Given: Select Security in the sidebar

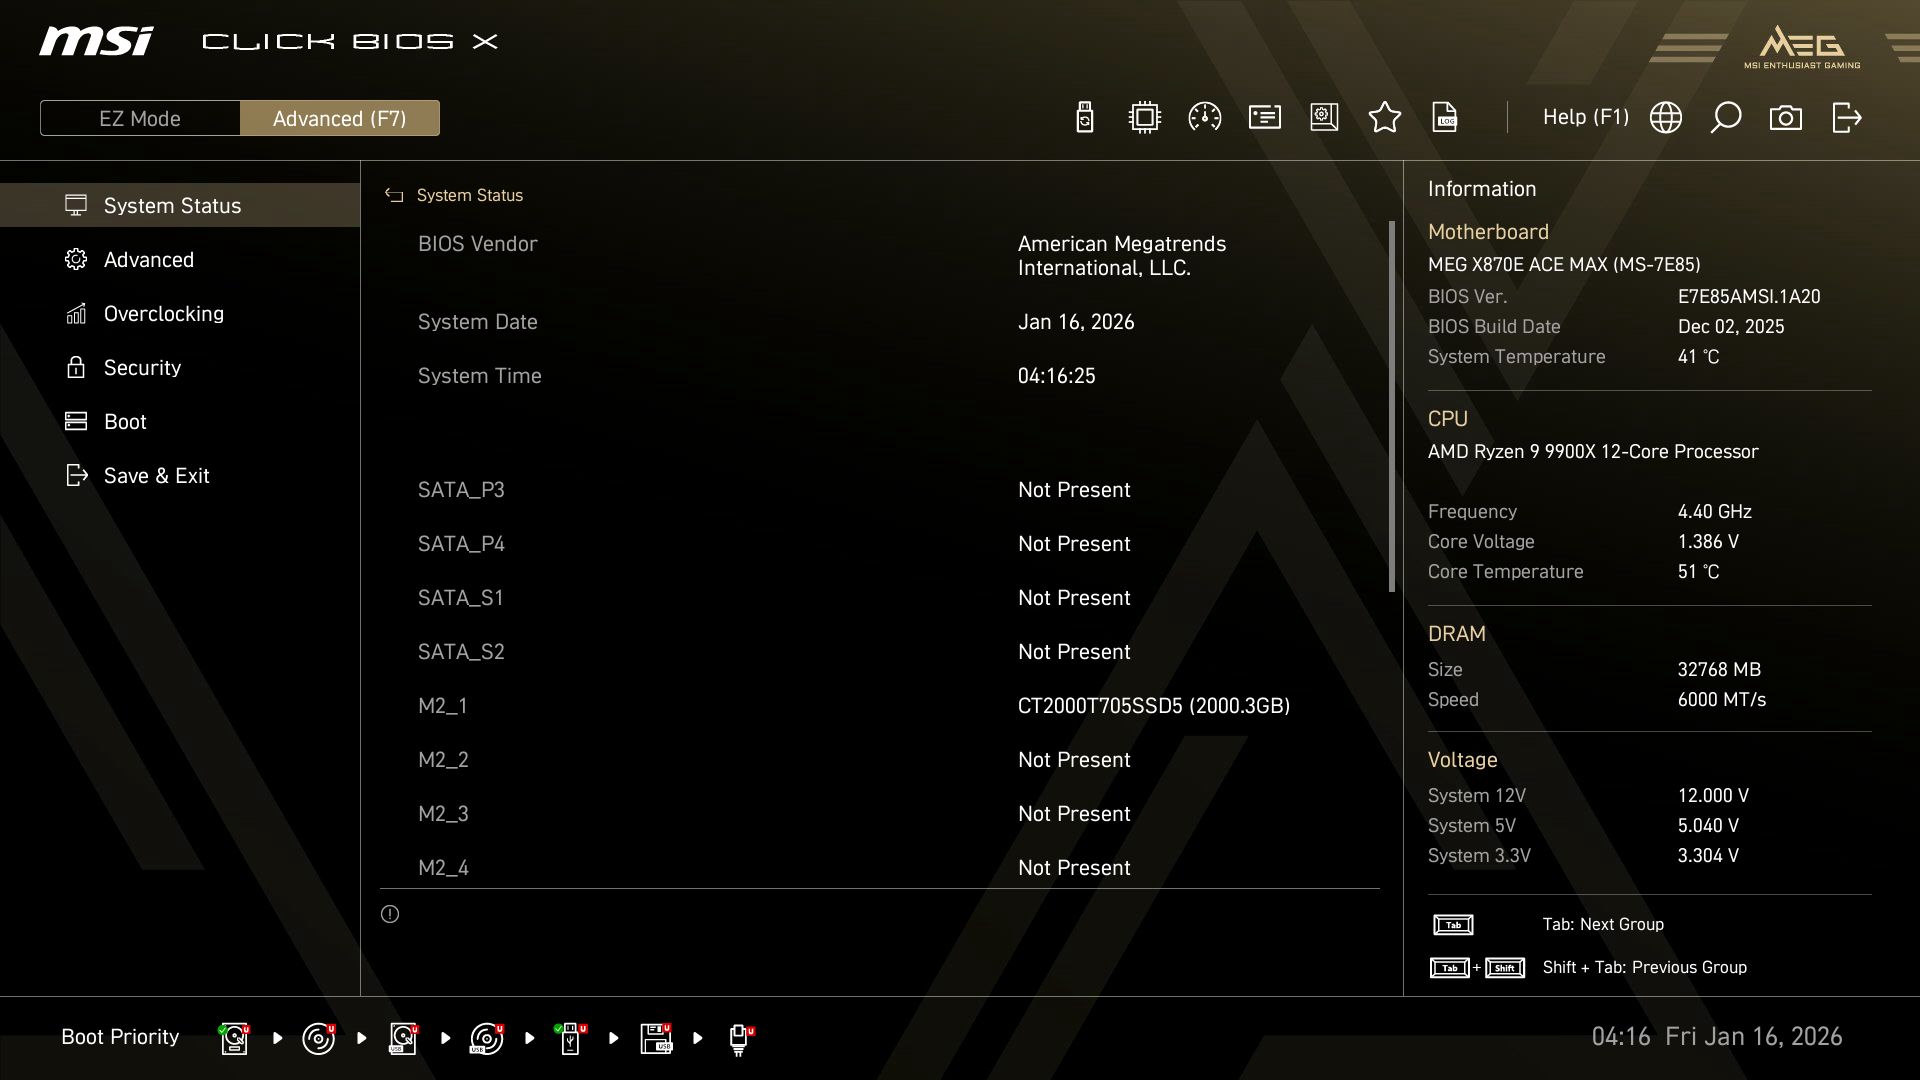Looking at the screenshot, I should pos(142,367).
